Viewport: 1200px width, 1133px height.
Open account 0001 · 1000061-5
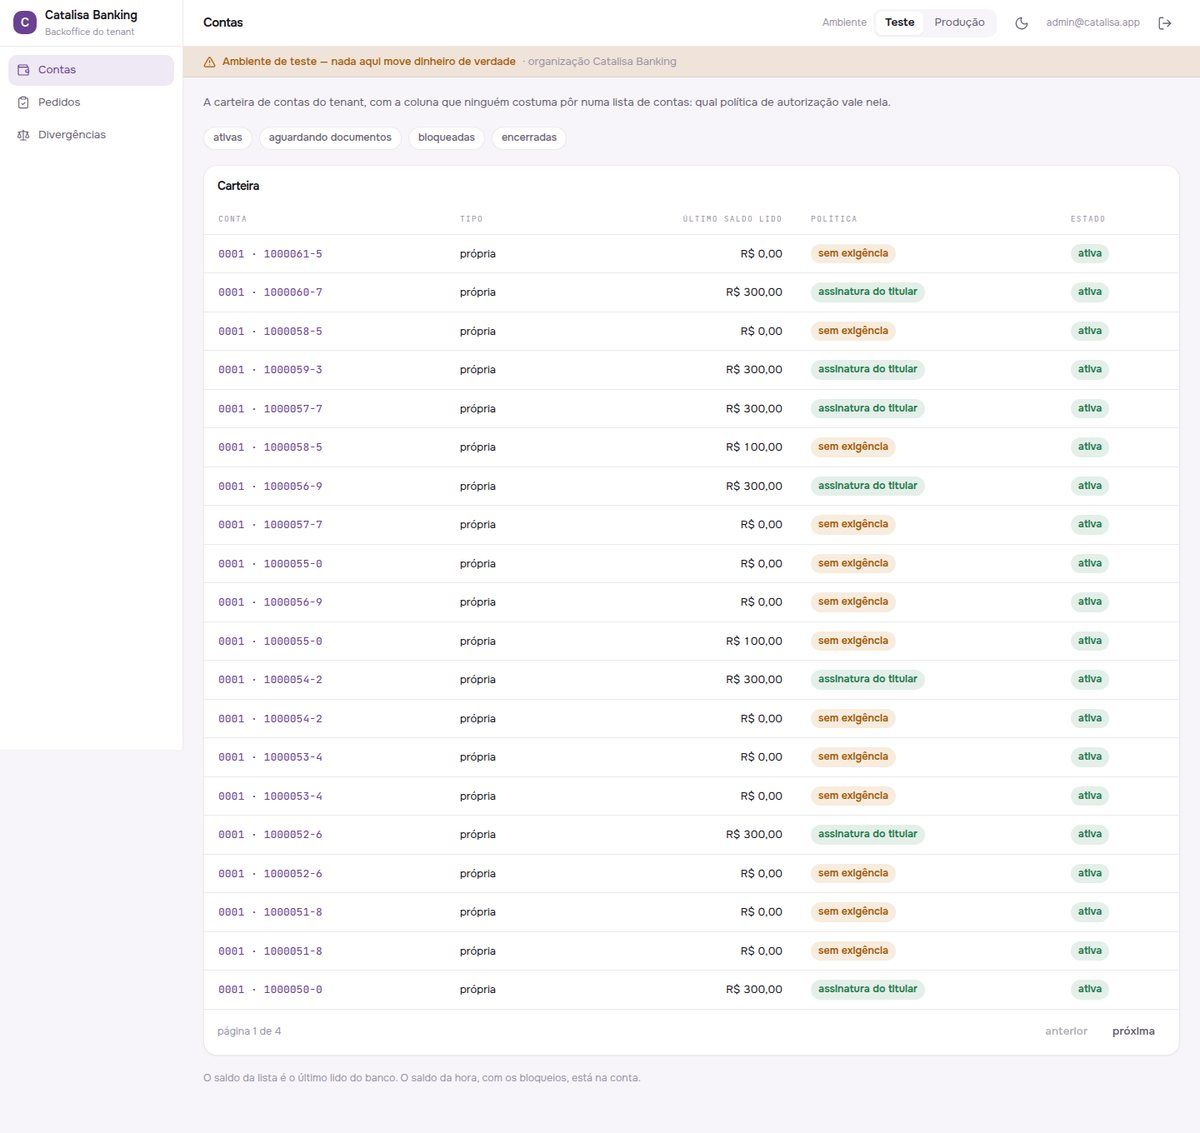pyautogui.click(x=270, y=254)
